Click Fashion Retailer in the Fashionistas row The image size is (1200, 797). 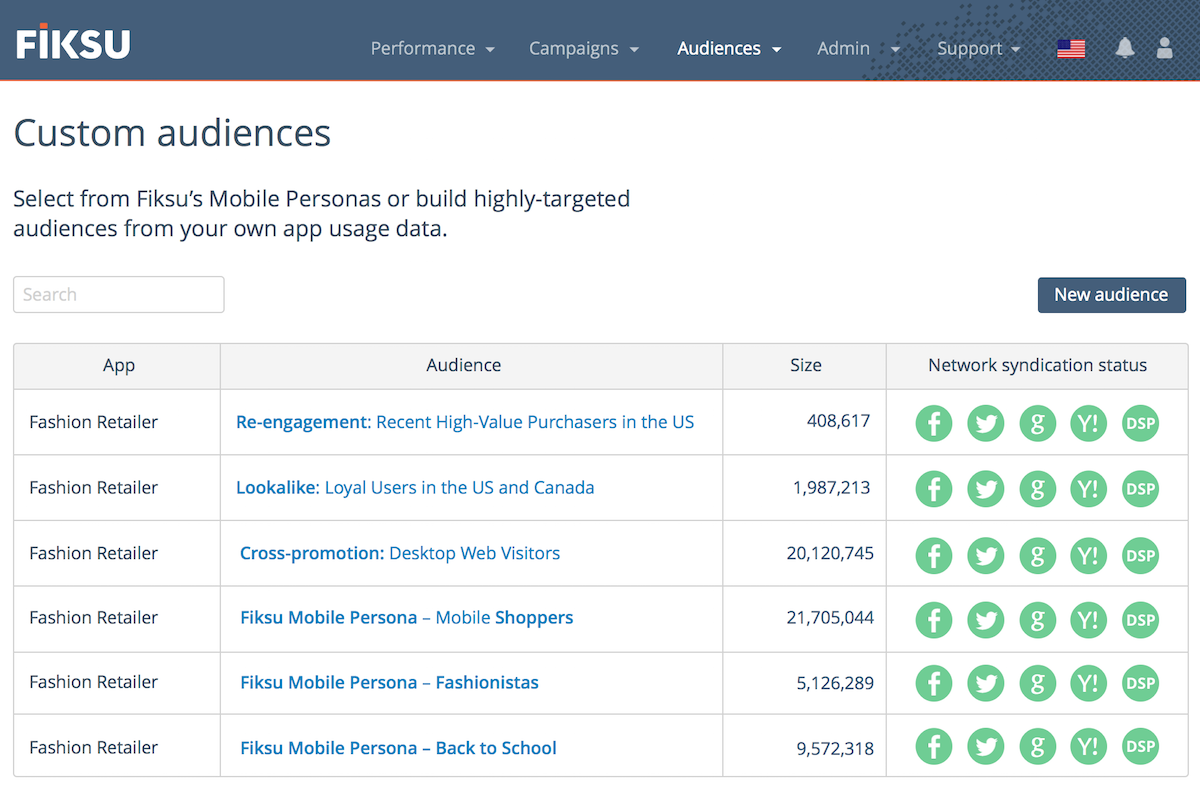[94, 682]
